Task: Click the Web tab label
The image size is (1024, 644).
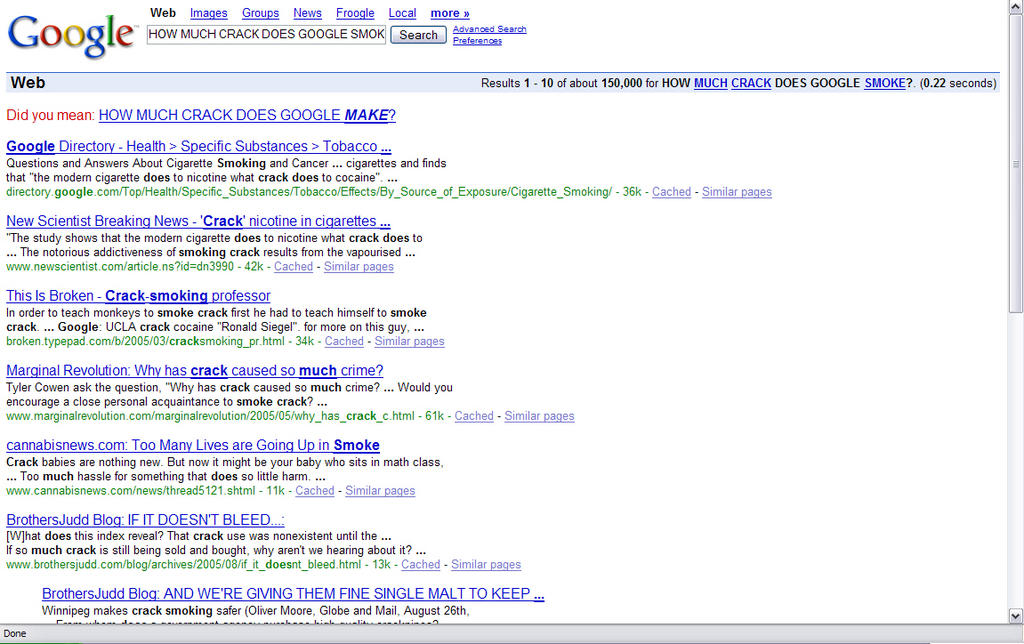Action: [163, 13]
